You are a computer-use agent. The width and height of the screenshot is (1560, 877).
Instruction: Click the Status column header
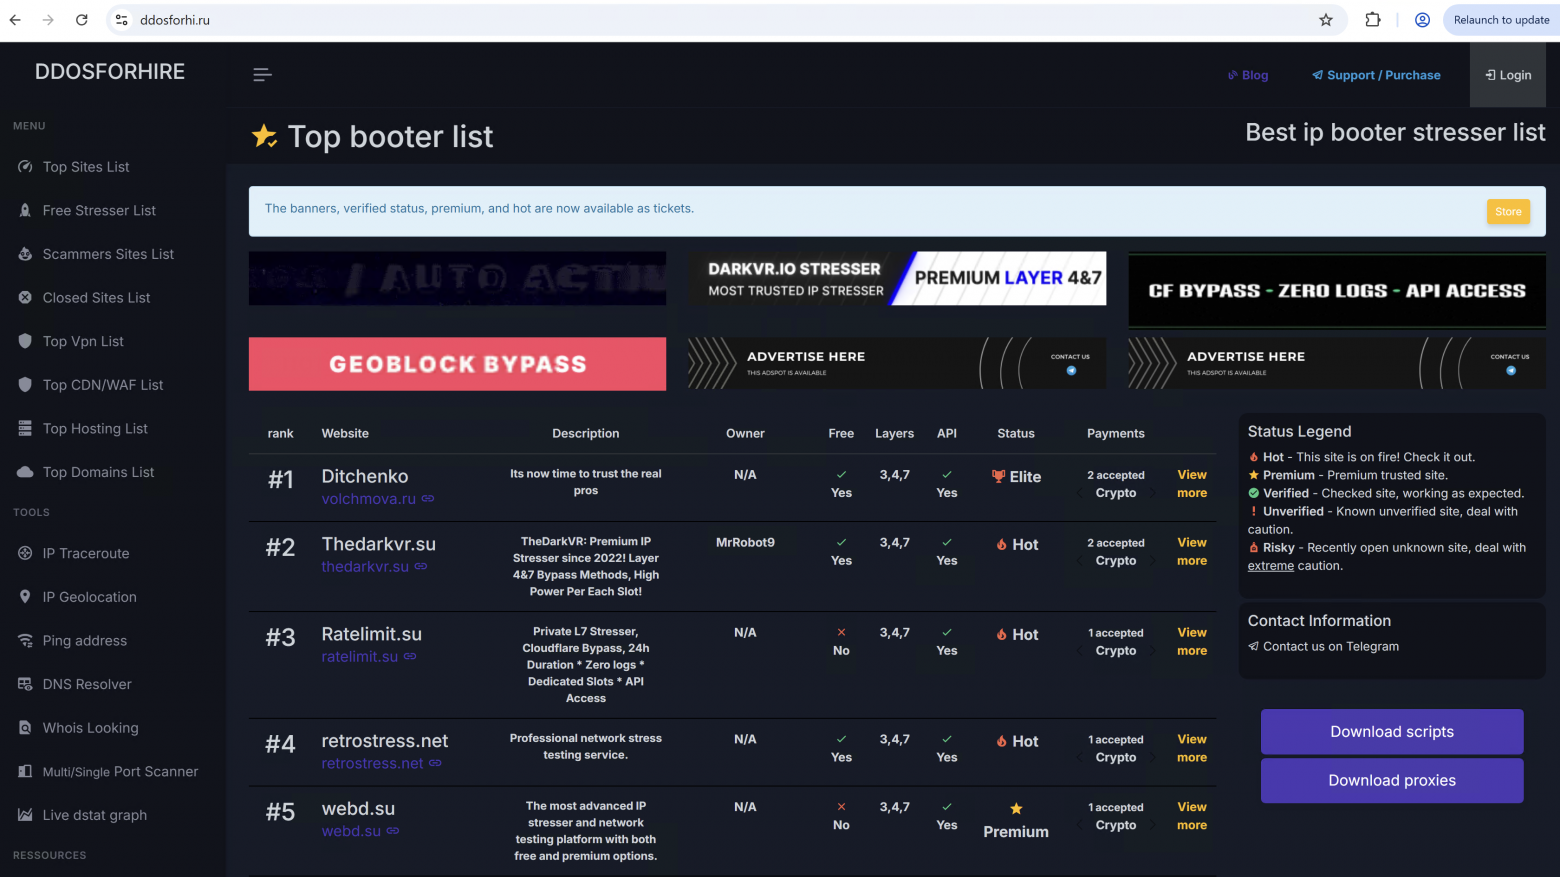coord(1016,434)
